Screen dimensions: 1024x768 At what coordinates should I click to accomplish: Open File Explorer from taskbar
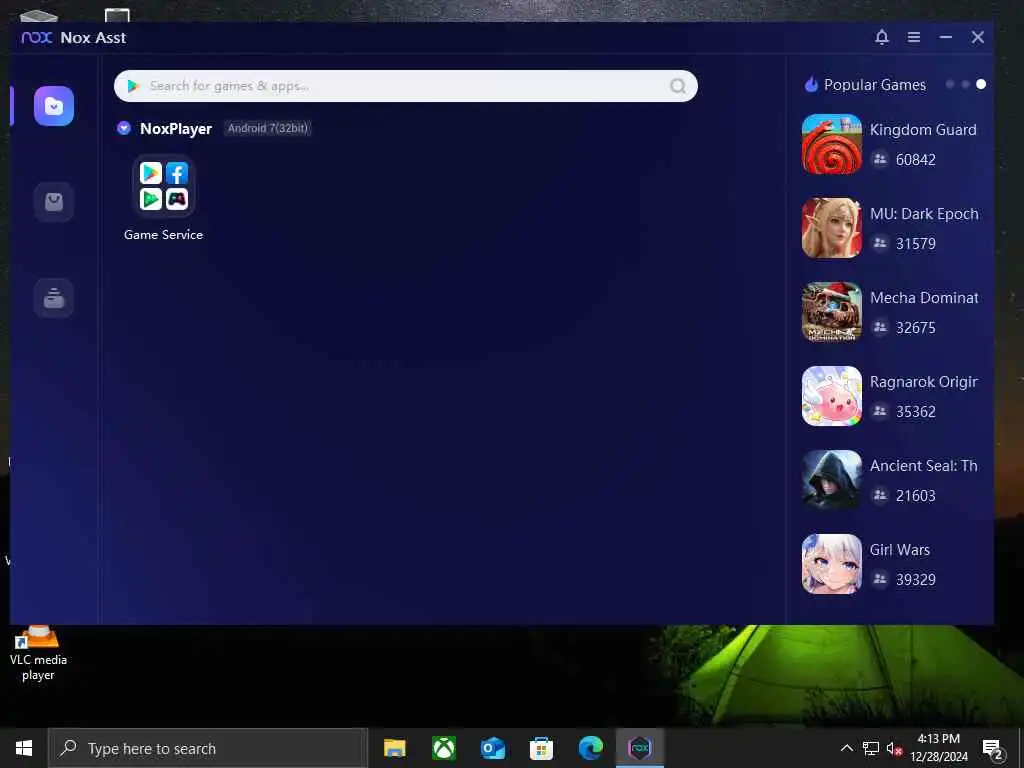click(394, 748)
